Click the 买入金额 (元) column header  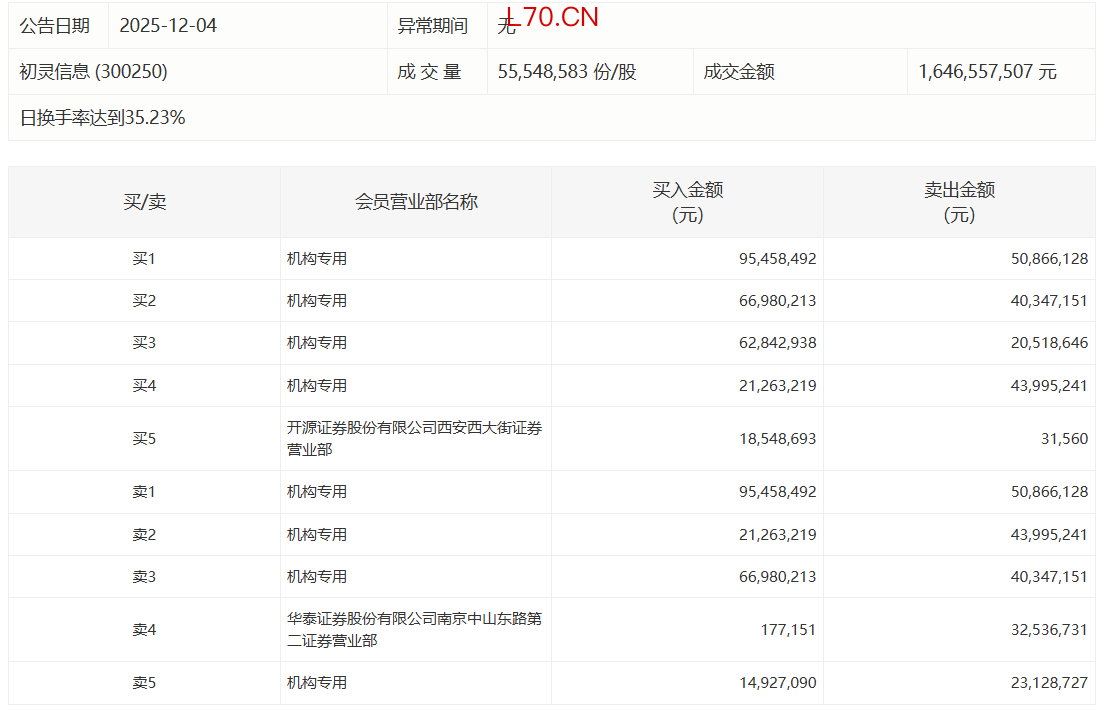click(687, 202)
